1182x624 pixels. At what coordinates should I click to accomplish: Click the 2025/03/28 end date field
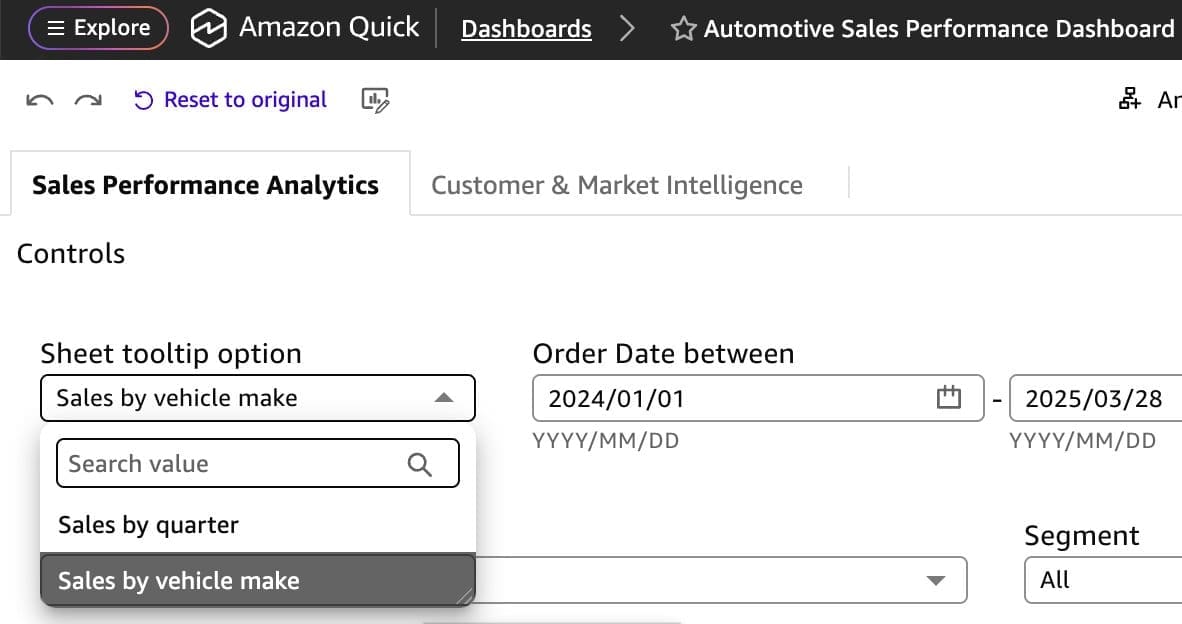tap(1094, 398)
